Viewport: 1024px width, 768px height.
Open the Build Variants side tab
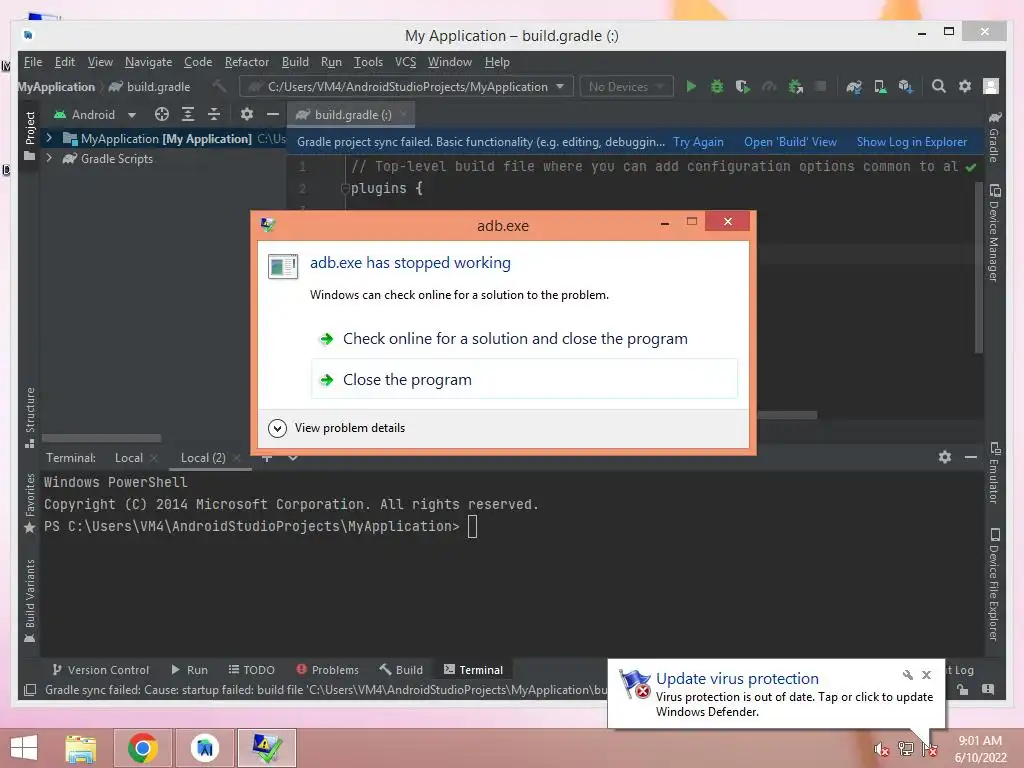(29, 601)
